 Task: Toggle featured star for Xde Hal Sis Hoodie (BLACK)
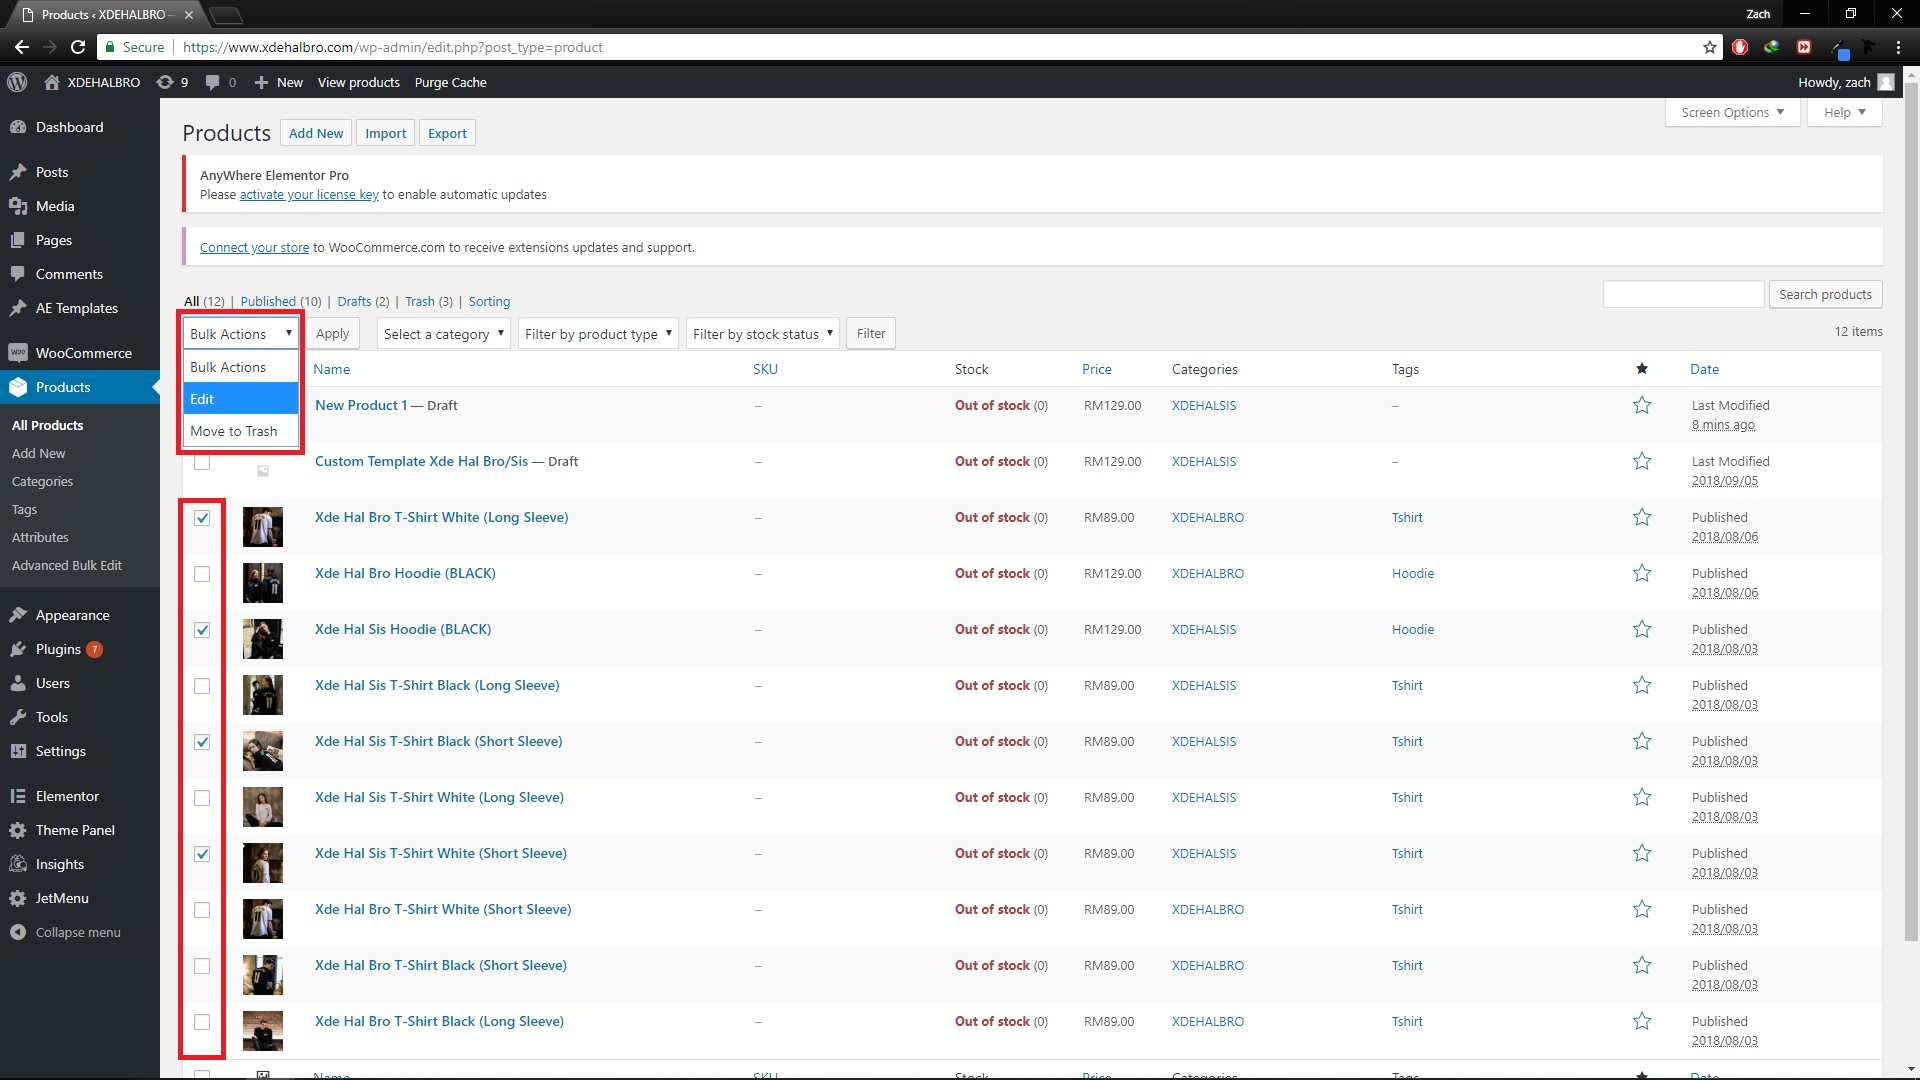pos(1642,629)
